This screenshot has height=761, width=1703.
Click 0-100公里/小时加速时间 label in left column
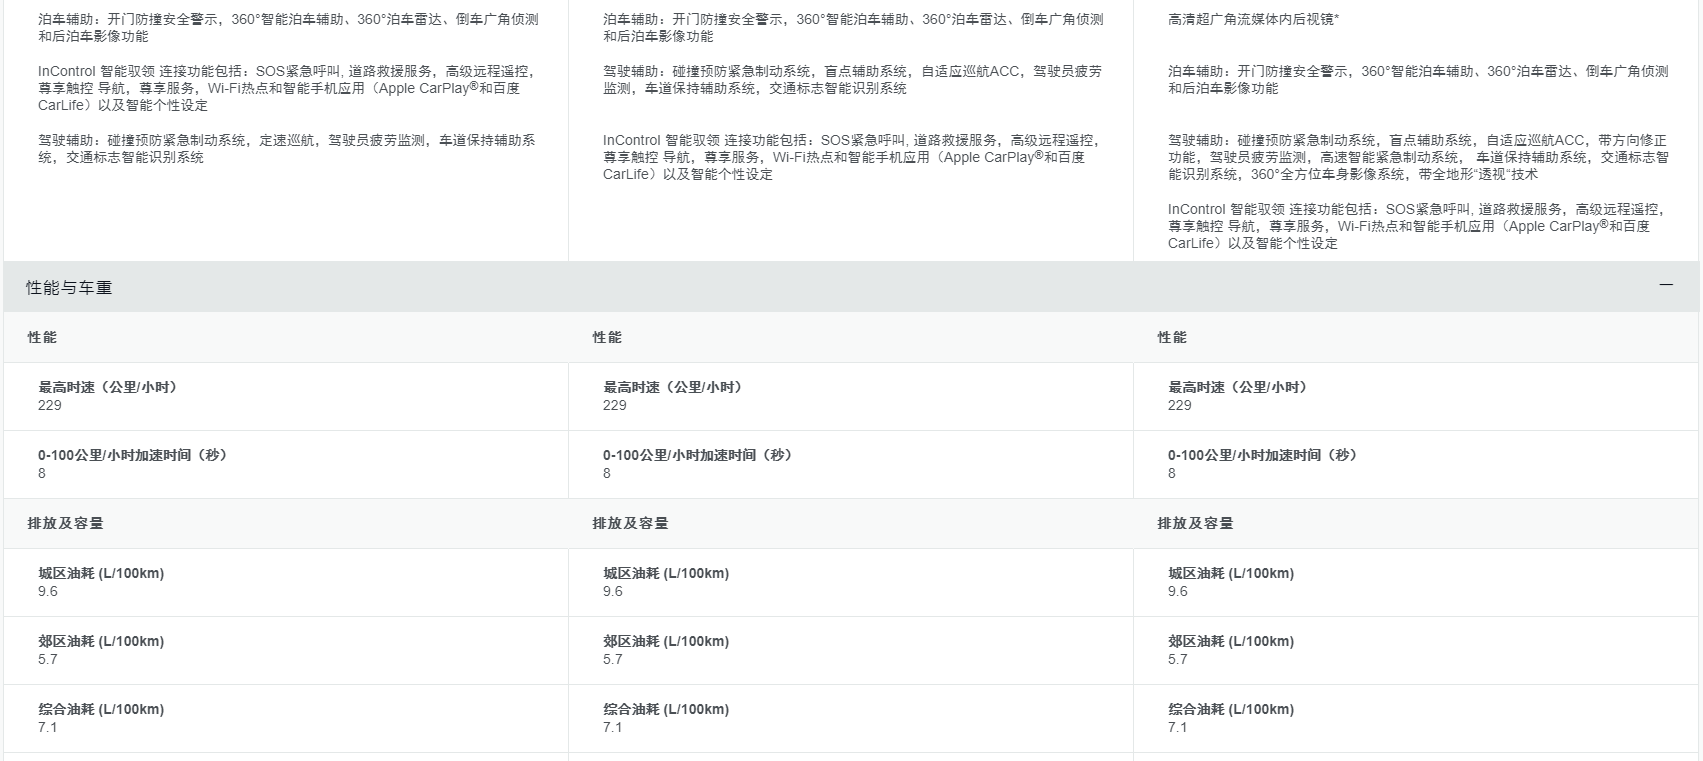pyautogui.click(x=135, y=455)
